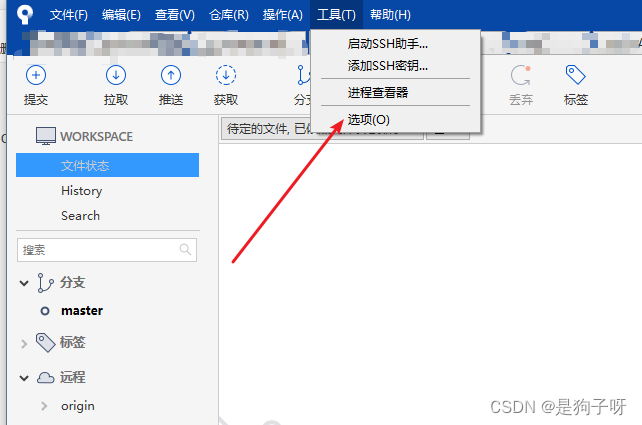The width and height of the screenshot is (642, 425).
Task: Click the cloud icon beside 远程
Action: point(45,378)
